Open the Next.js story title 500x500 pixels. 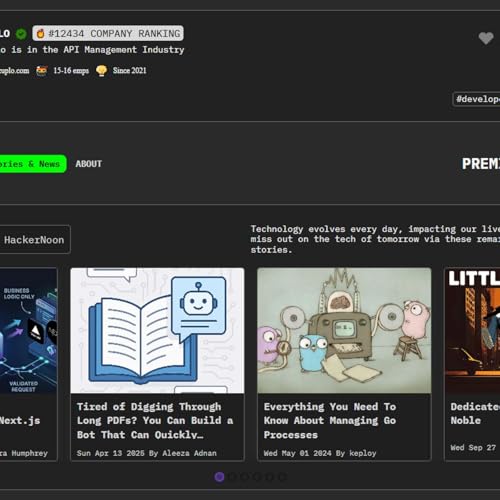click(20, 421)
